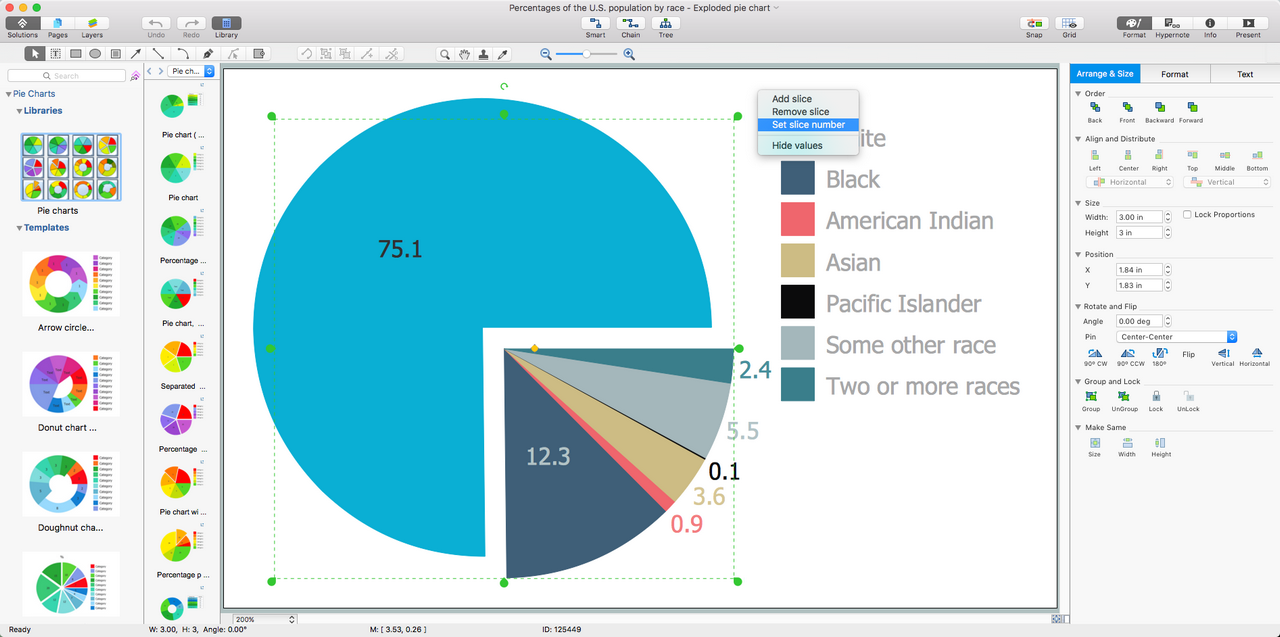Collapse the Rotate and Flip section

pos(1078,307)
